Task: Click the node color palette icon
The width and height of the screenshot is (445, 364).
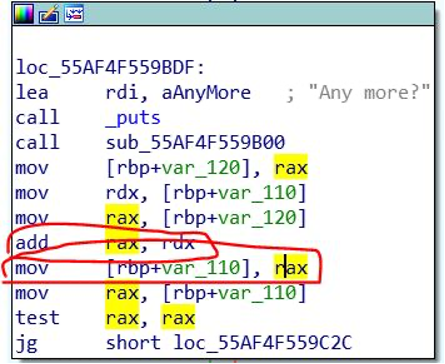Action: 23,14
